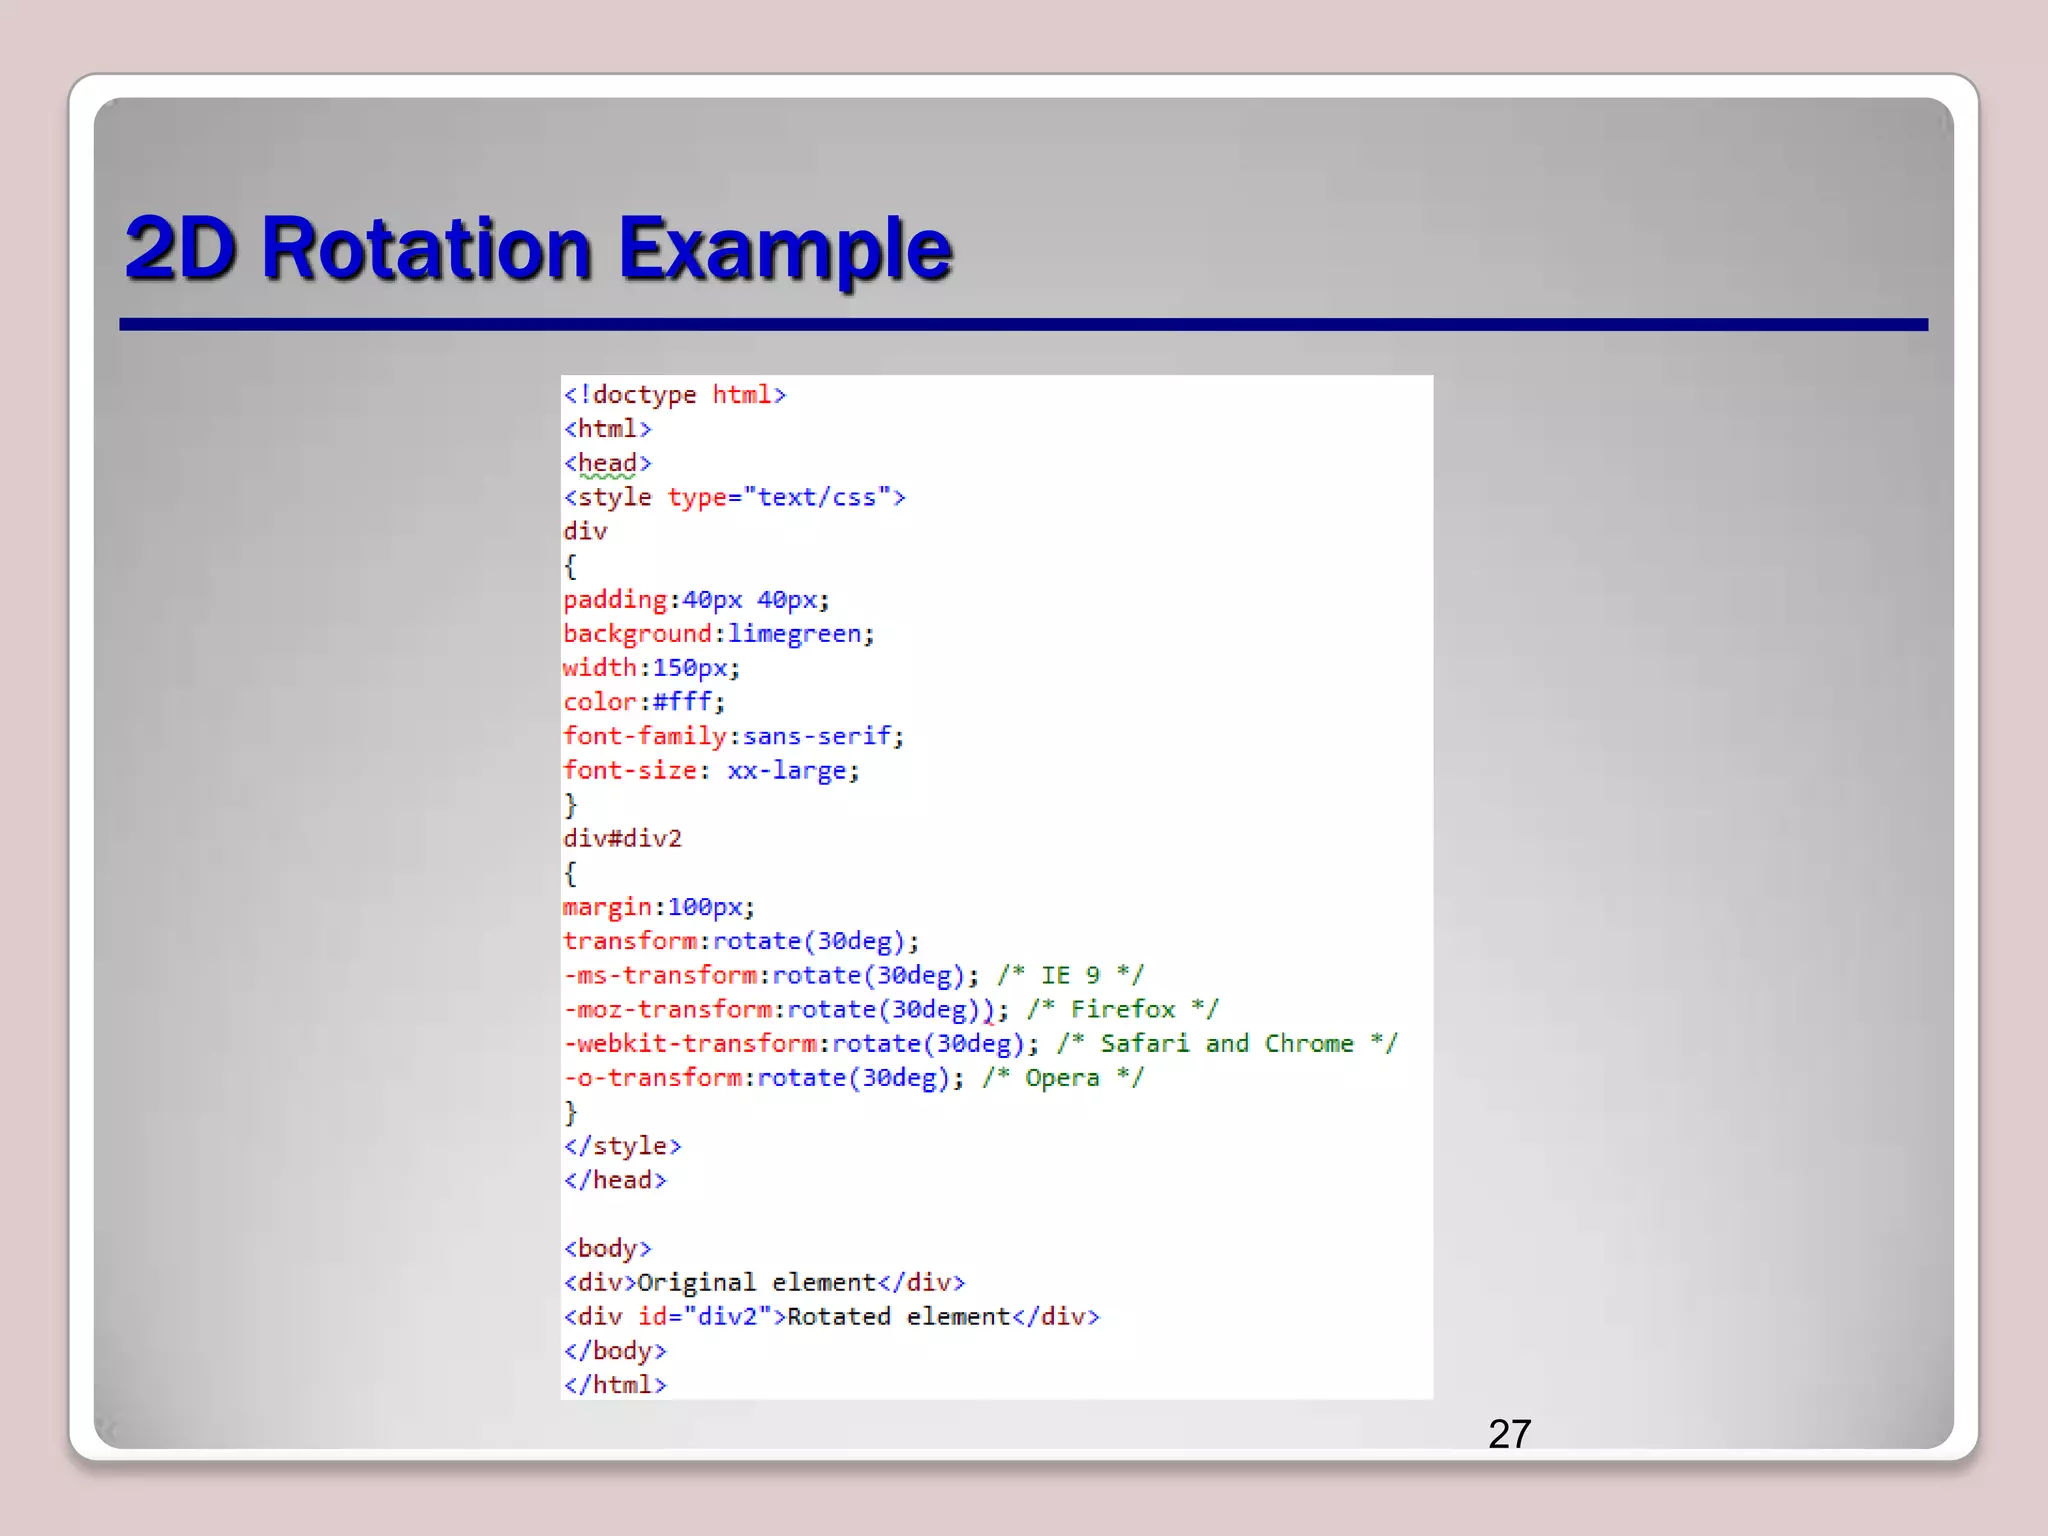This screenshot has height=1536, width=2048.
Task: Click the '2D Rotation Example' slide title
Action: [x=538, y=249]
